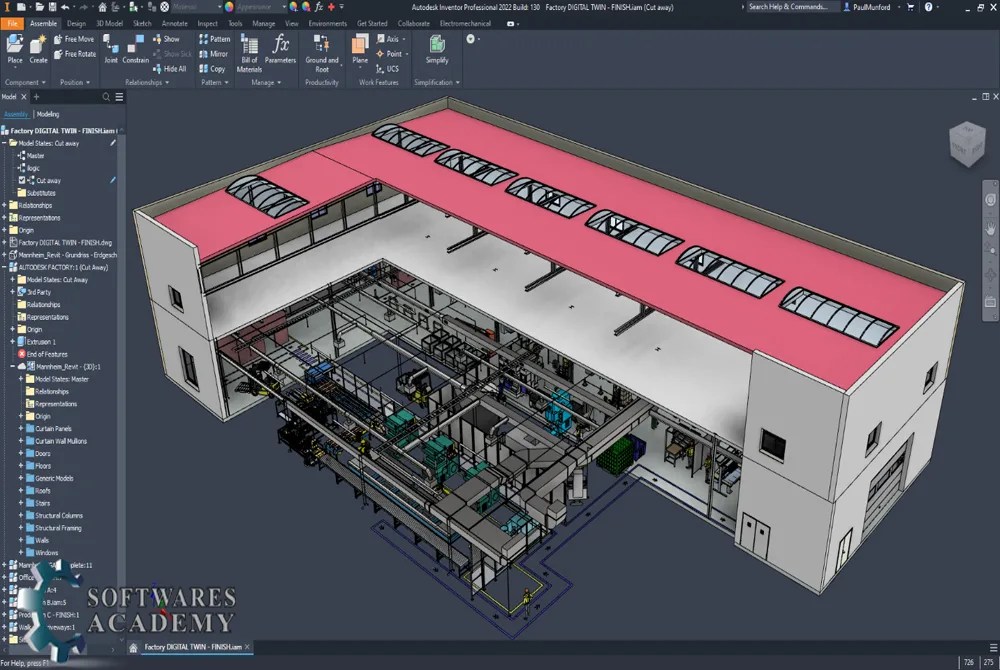Open the Bill of Materials tool
Screen dimensions: 1000x670
(x=248, y=50)
